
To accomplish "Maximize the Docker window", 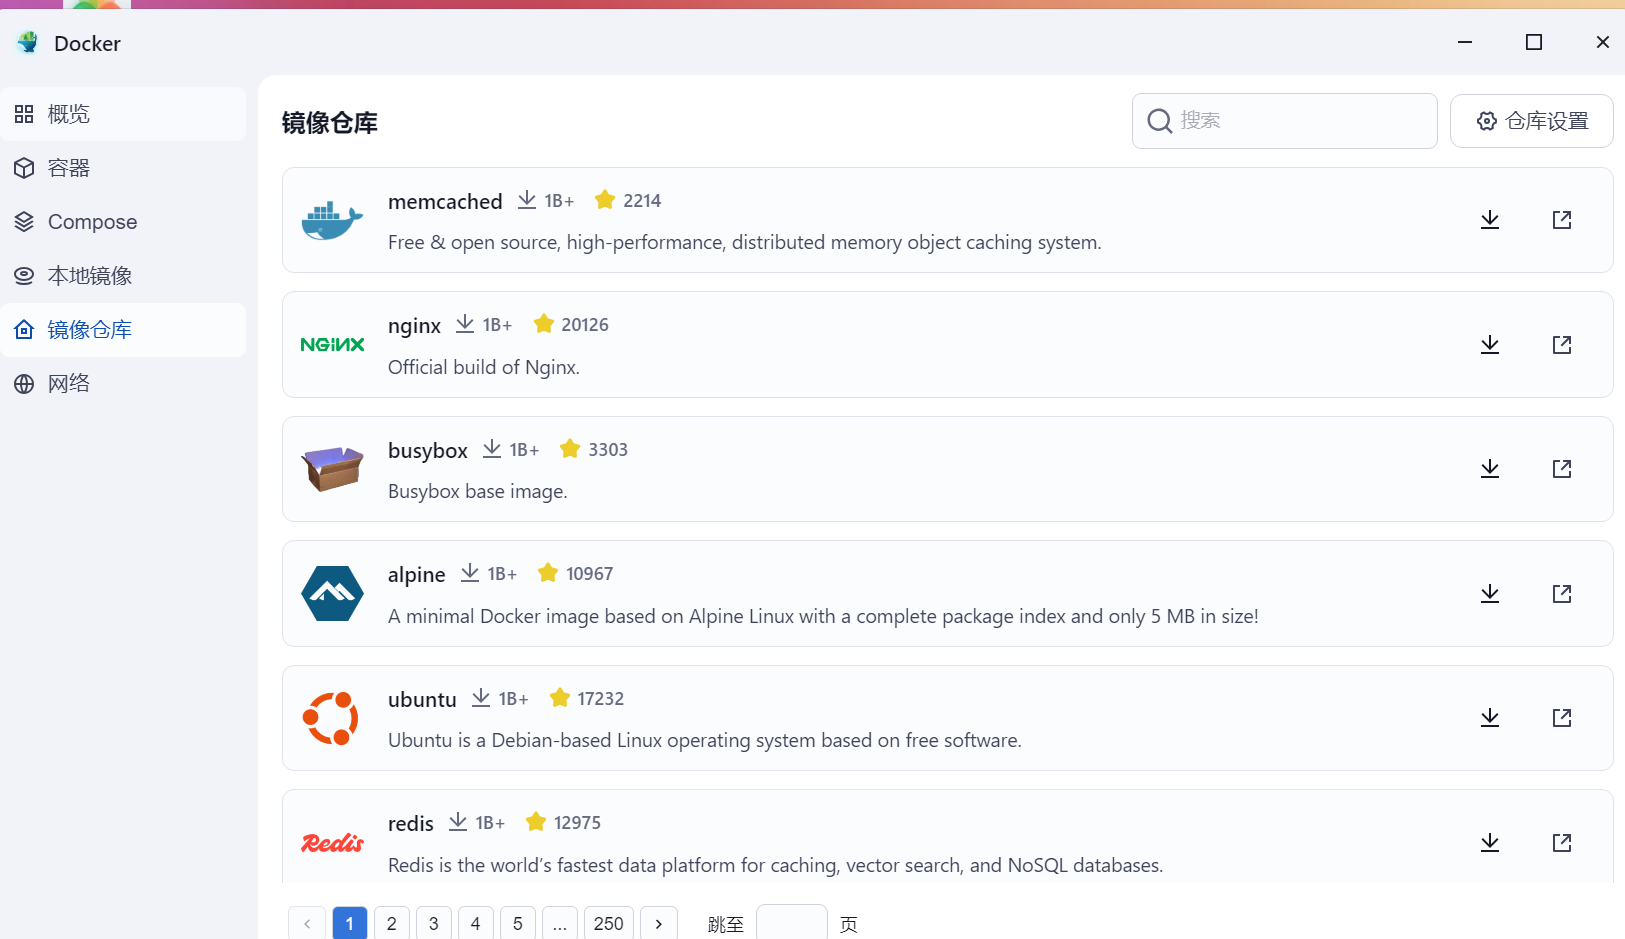I will pyautogui.click(x=1534, y=42).
